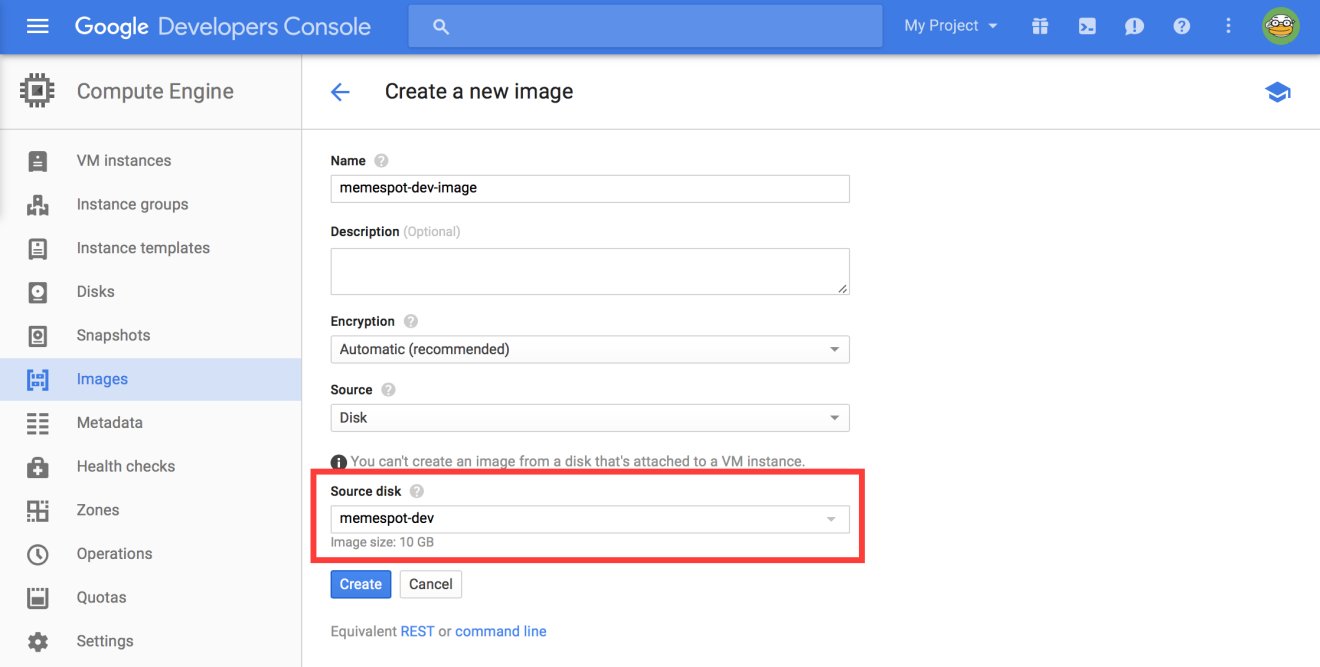Image resolution: width=1320 pixels, height=667 pixels.
Task: Show help tooltip next to Name
Action: click(x=381, y=160)
